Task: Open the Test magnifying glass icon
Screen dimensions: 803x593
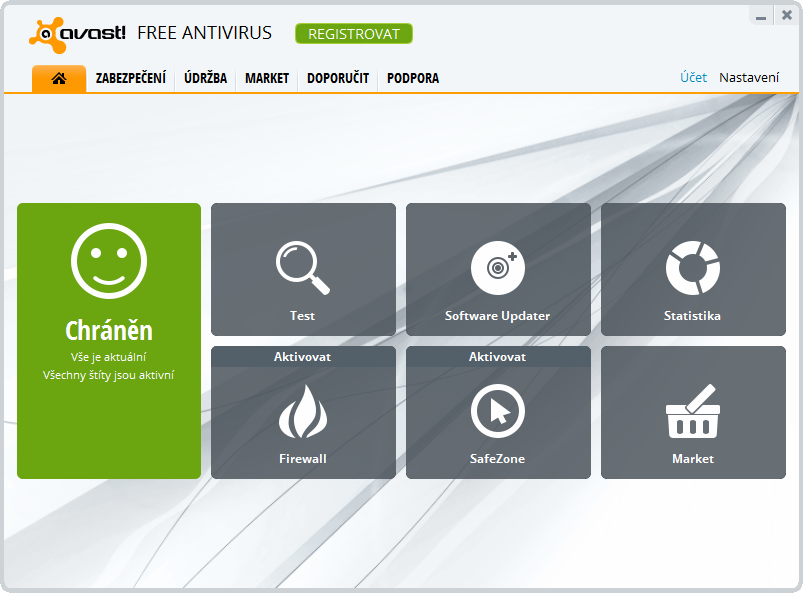Action: coord(303,268)
